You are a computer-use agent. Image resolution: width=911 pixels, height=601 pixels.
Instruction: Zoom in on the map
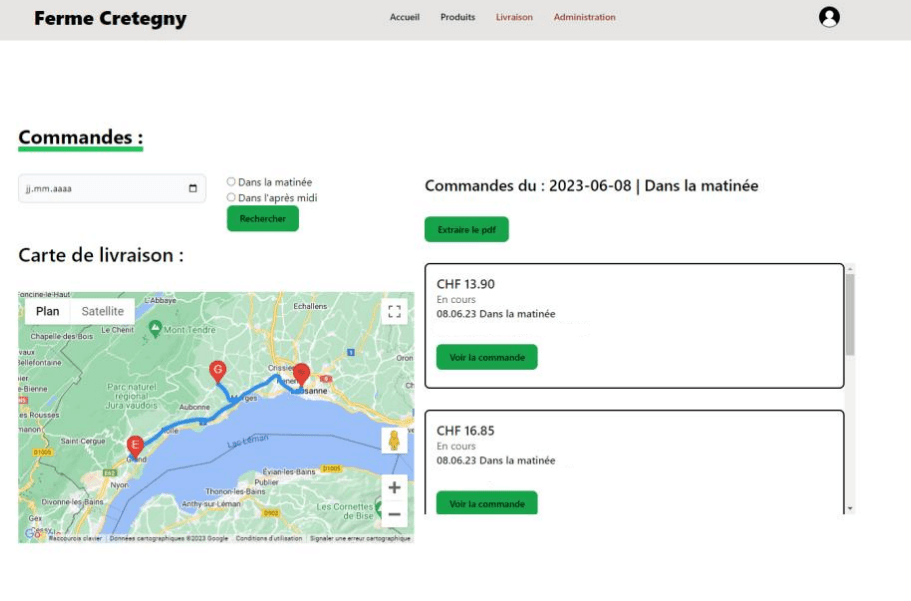pyautogui.click(x=393, y=487)
